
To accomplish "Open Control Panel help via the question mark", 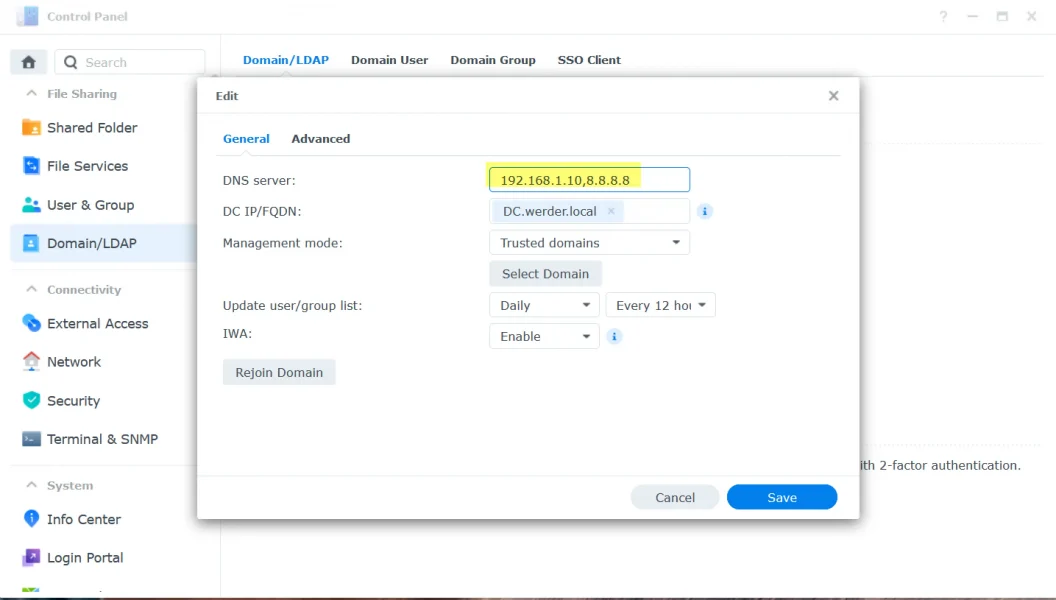I will coord(944,16).
